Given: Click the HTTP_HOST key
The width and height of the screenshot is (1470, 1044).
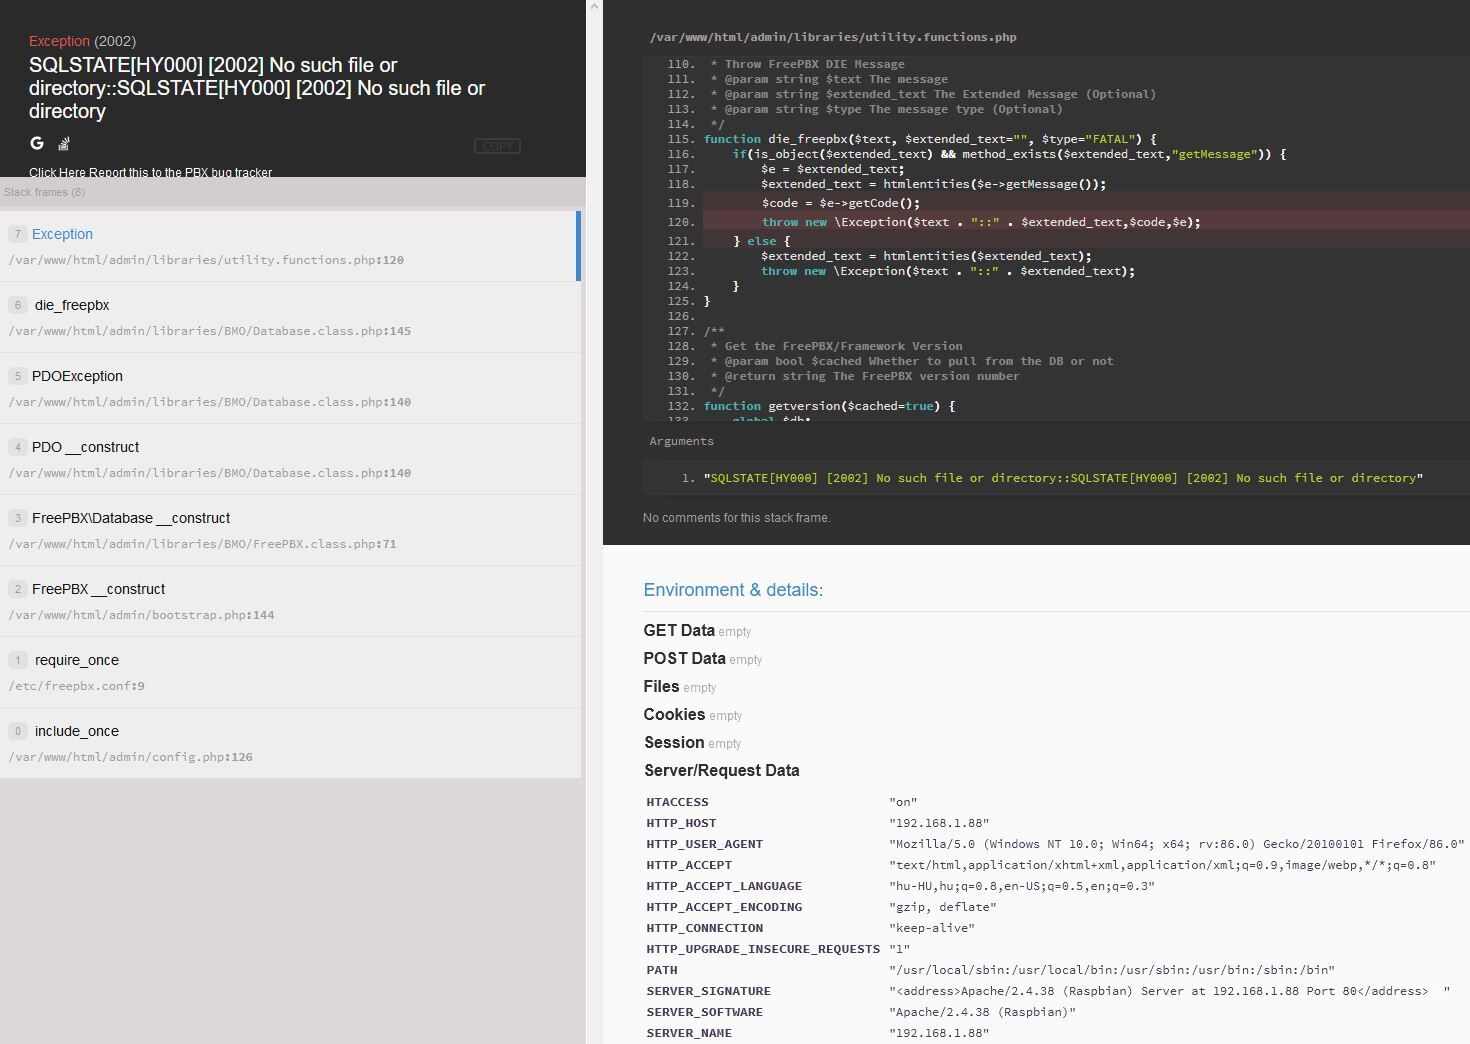Looking at the screenshot, I should pos(681,823).
